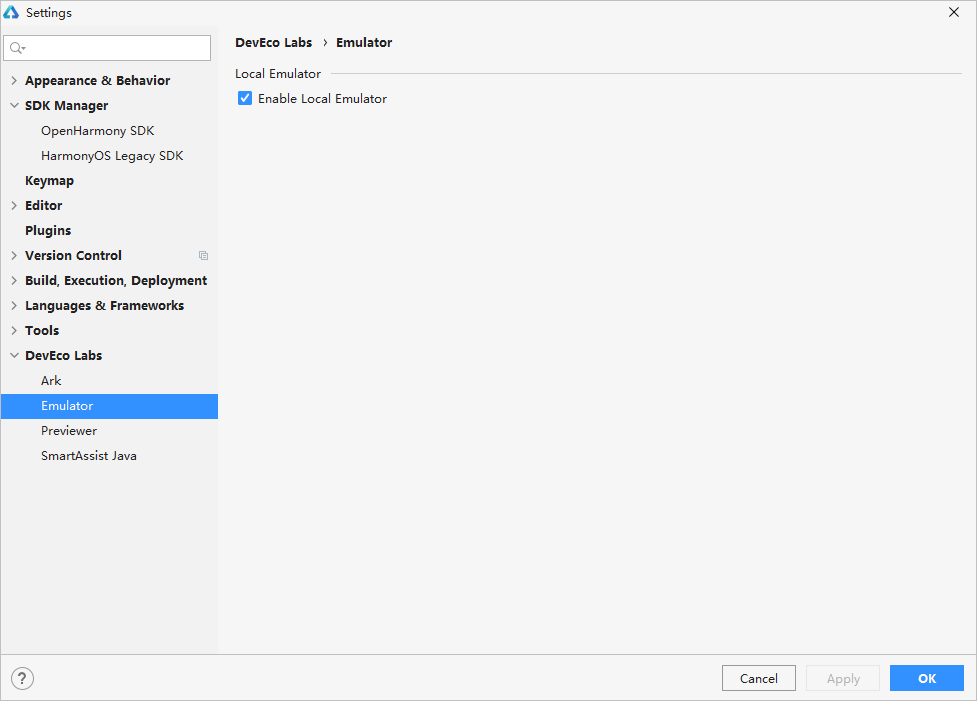Select the Editor category
Image resolution: width=977 pixels, height=701 pixels.
44,205
